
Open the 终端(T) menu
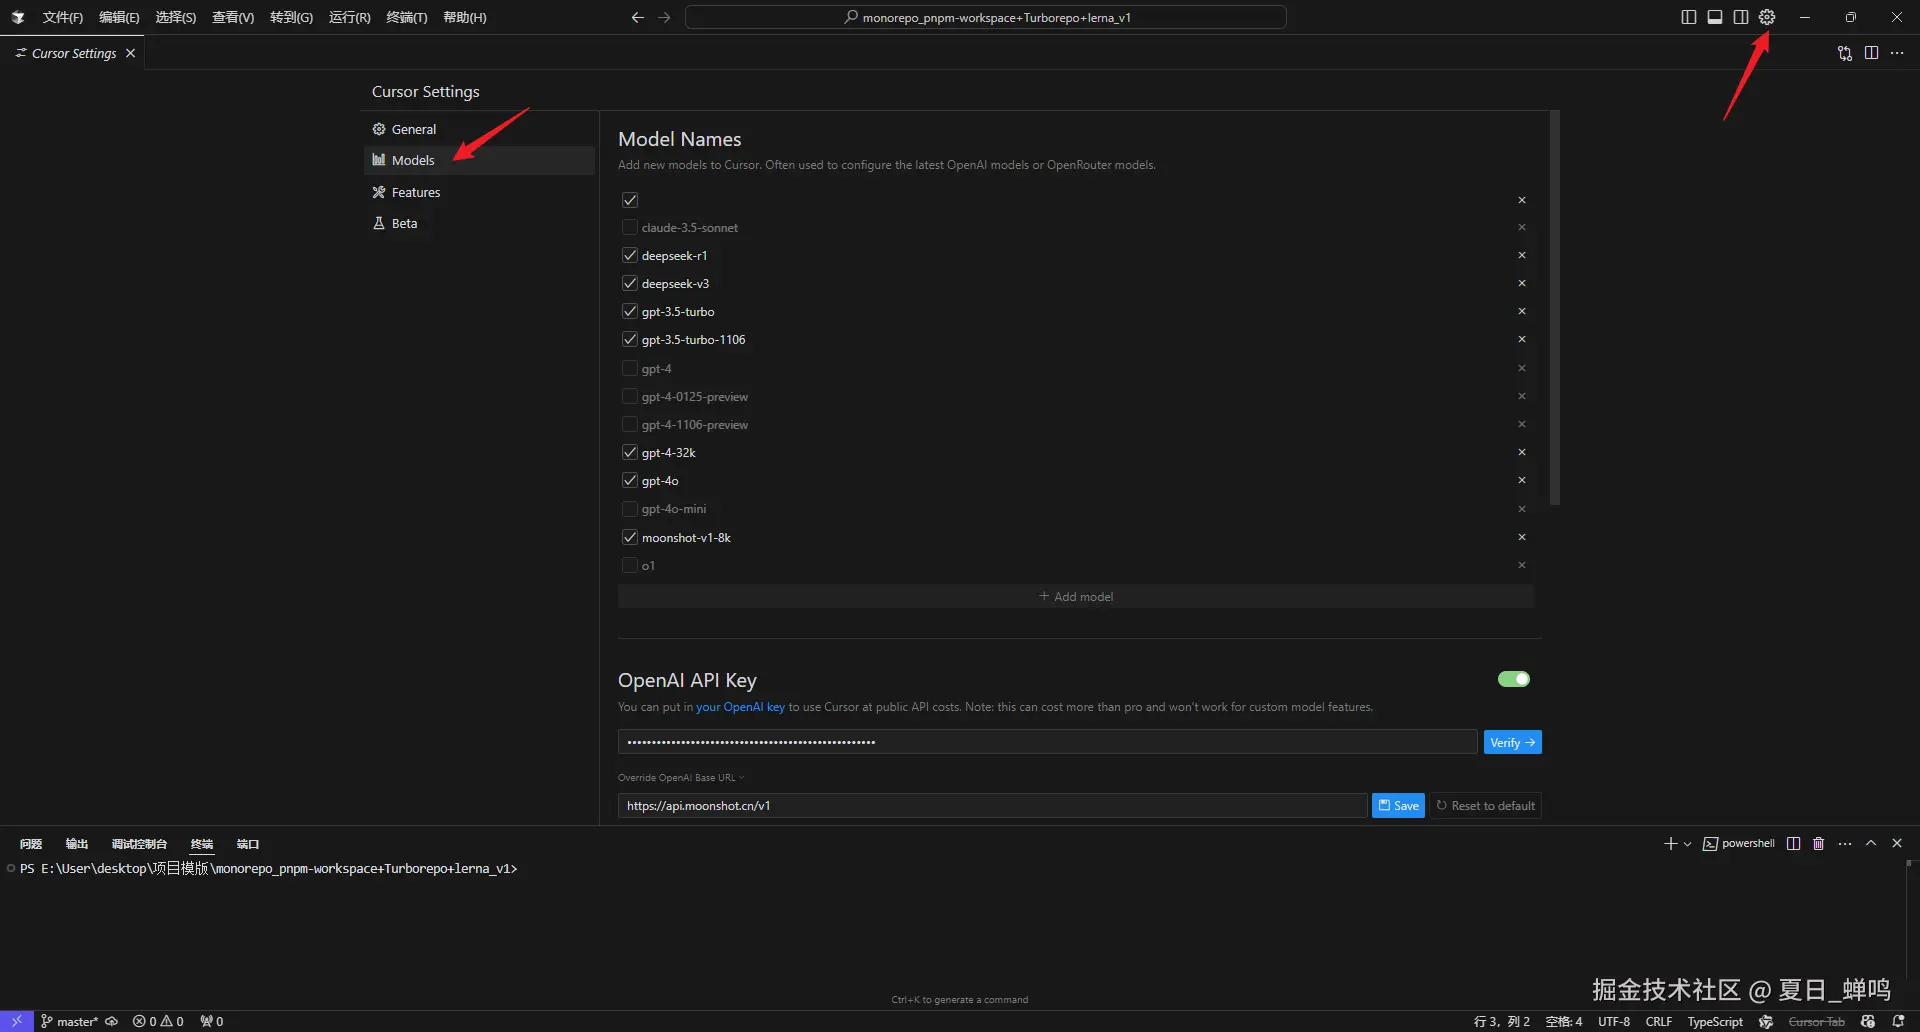pyautogui.click(x=407, y=17)
